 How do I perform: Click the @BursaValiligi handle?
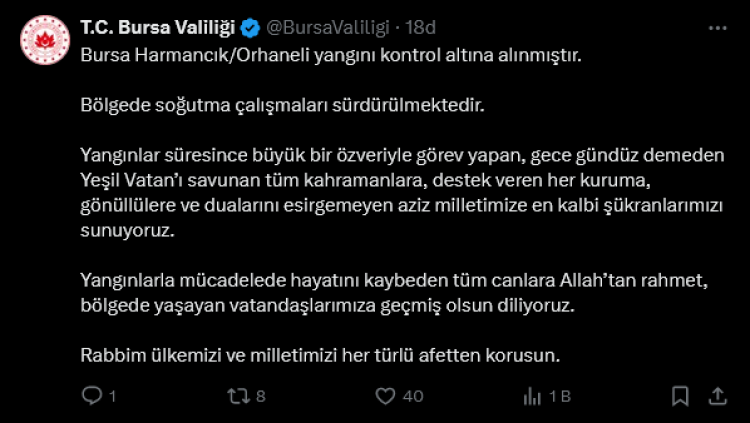(x=326, y=26)
